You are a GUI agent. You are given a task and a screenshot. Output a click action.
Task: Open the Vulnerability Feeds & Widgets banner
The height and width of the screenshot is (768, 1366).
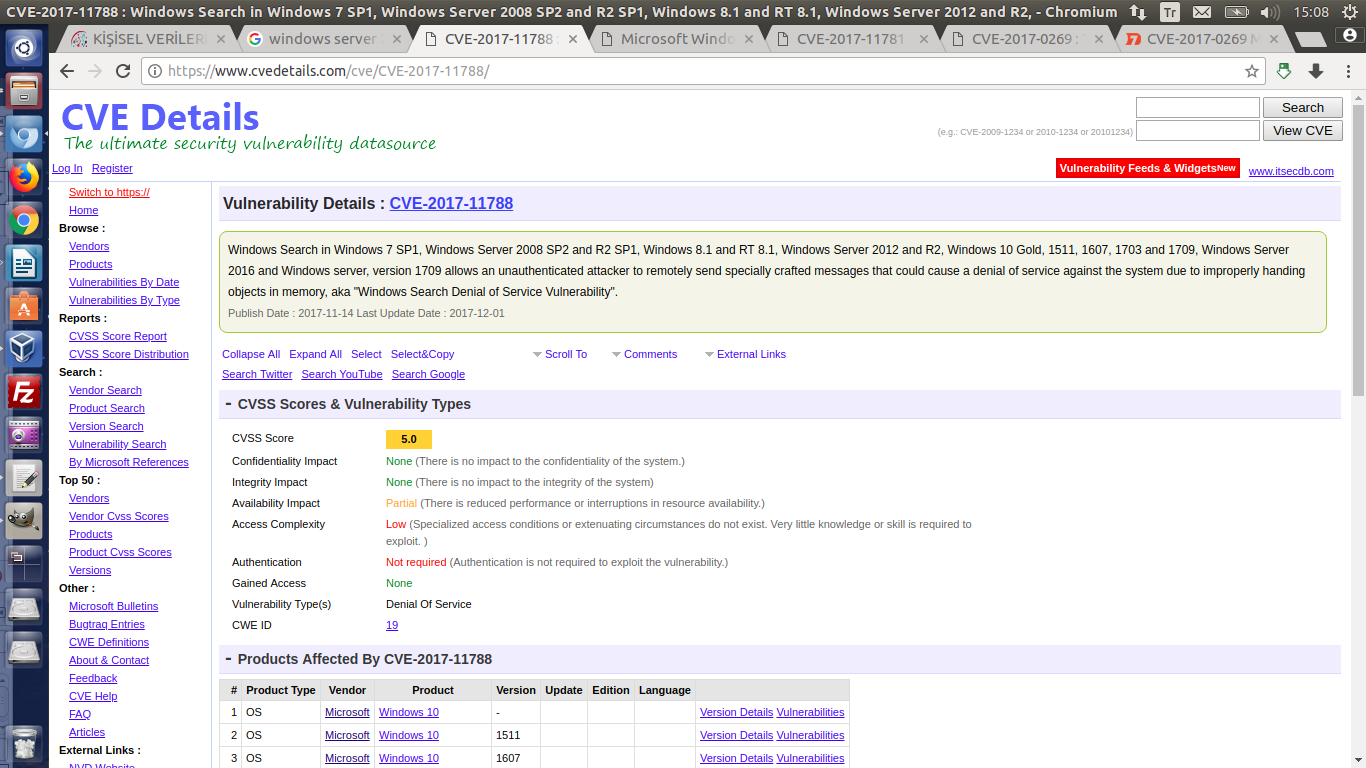point(1147,168)
